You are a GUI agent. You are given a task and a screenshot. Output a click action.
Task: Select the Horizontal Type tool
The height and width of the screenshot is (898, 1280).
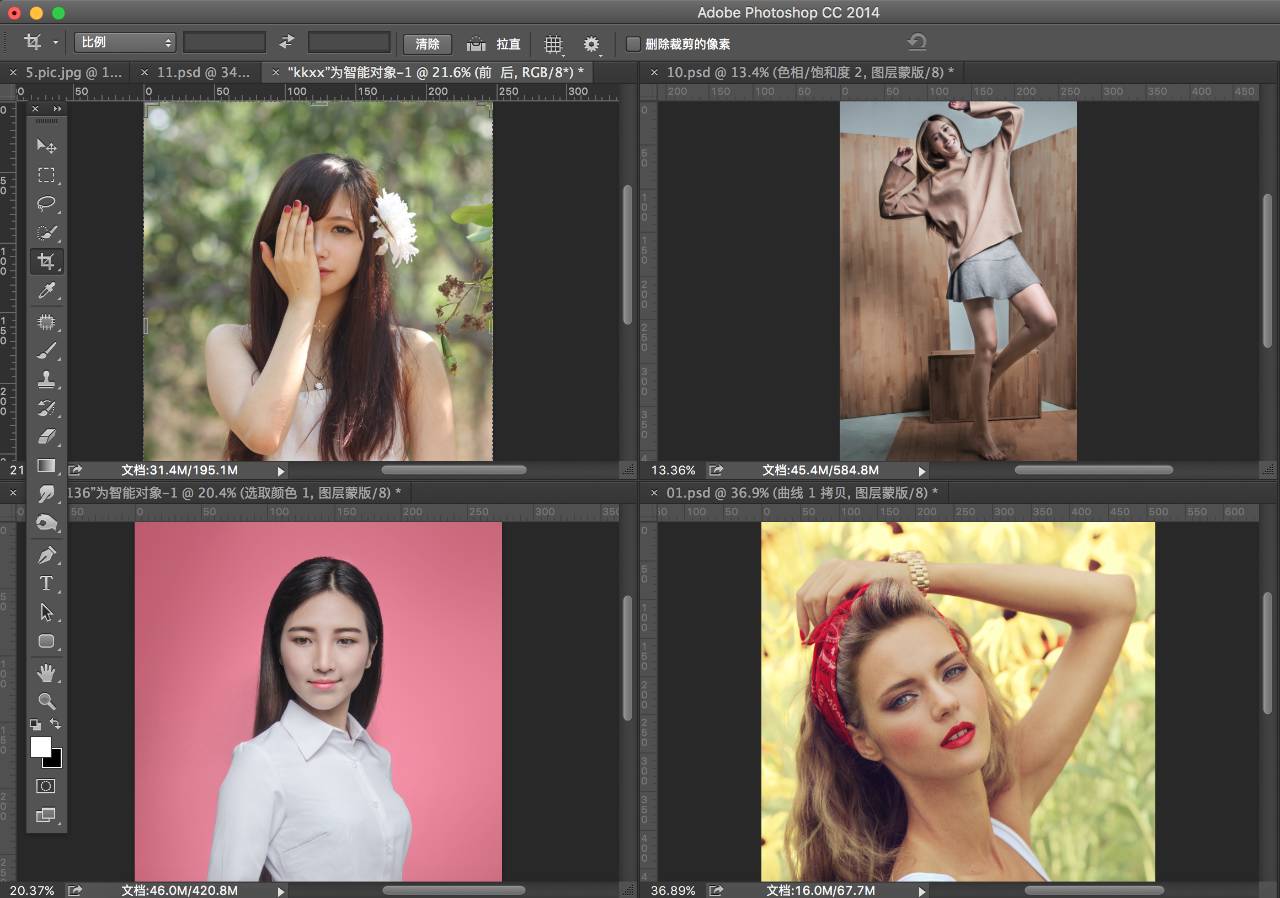pos(46,584)
